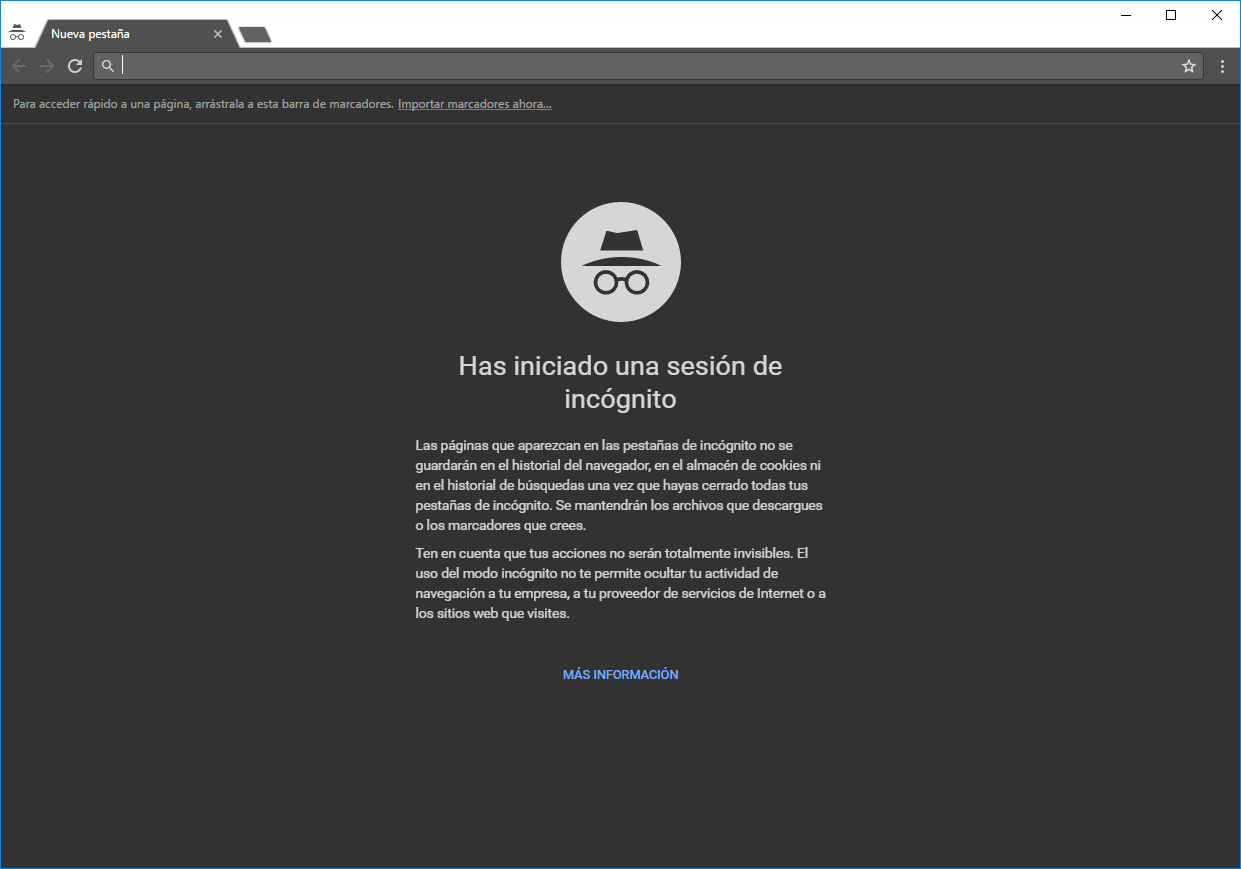Click Importar marcadores ahora link

point(475,104)
